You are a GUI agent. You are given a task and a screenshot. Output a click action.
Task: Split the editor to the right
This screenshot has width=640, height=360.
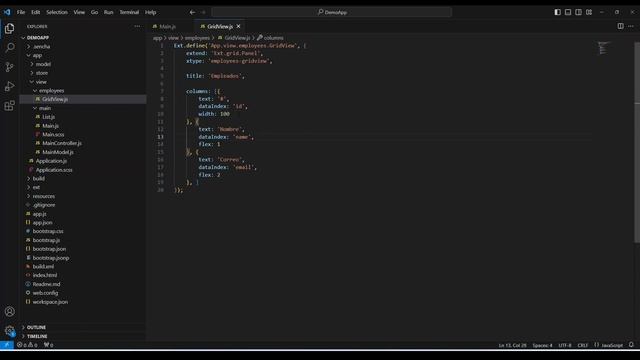click(620, 26)
